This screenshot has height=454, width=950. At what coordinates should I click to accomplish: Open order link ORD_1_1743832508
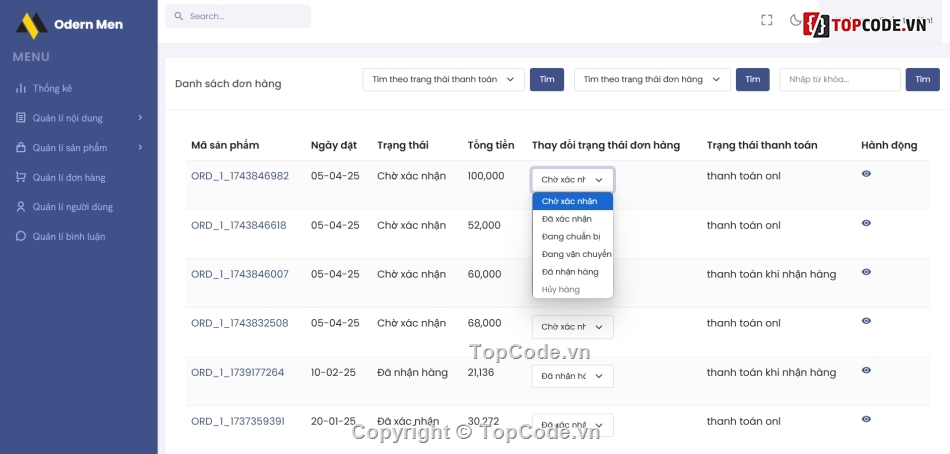pos(239,324)
